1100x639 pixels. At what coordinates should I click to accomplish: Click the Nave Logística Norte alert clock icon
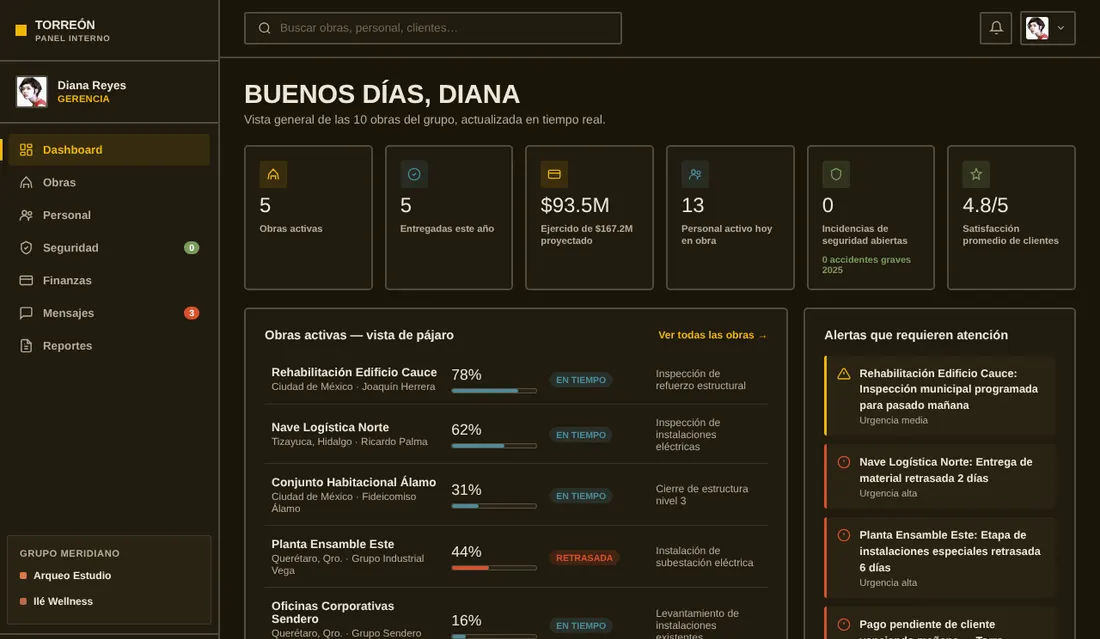click(x=844, y=462)
